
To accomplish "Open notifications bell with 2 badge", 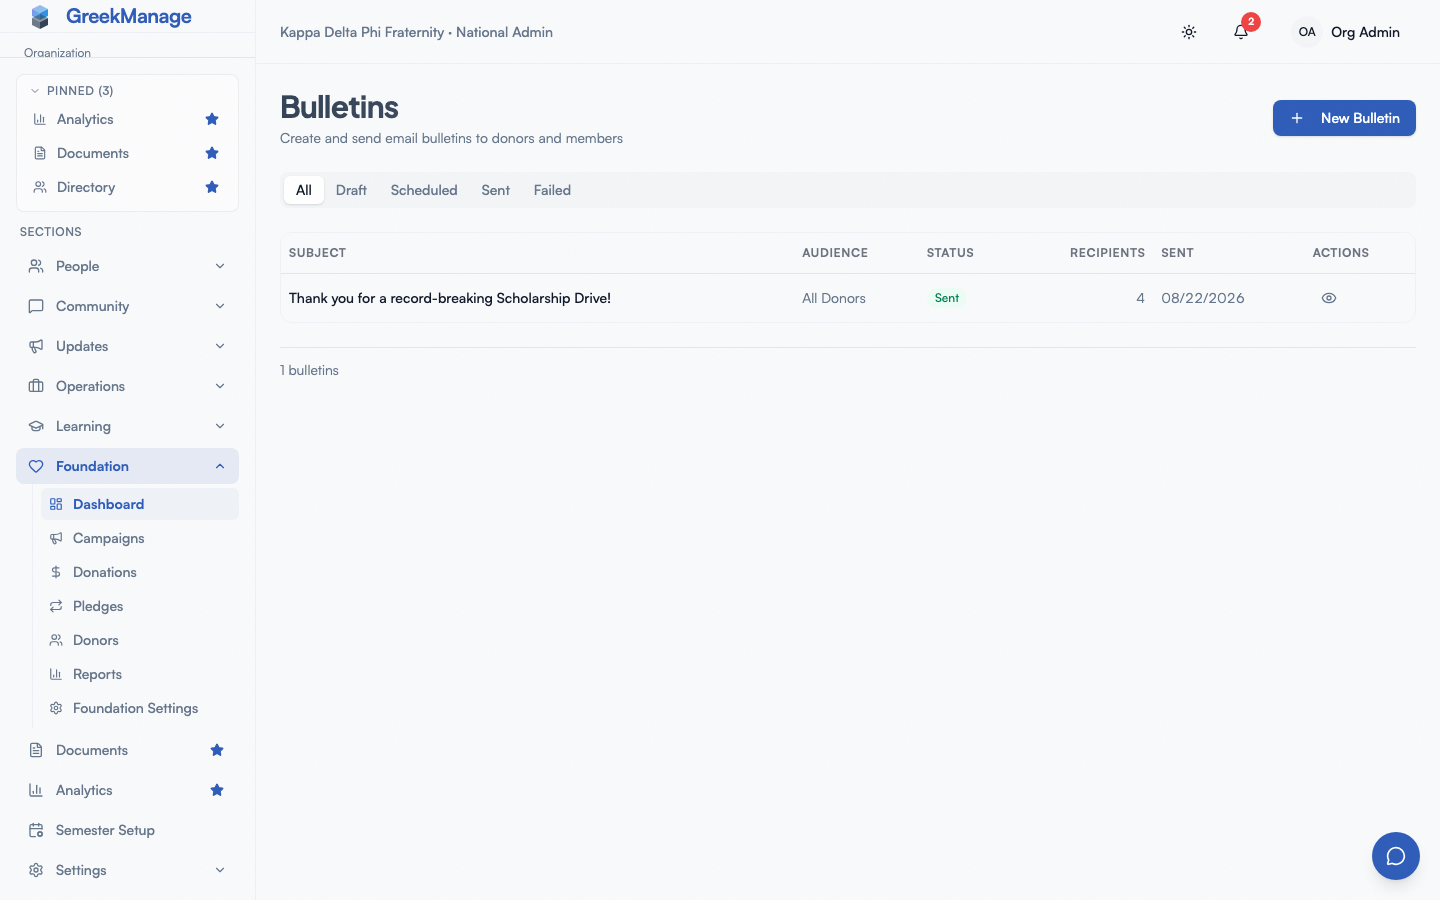I will (x=1241, y=32).
